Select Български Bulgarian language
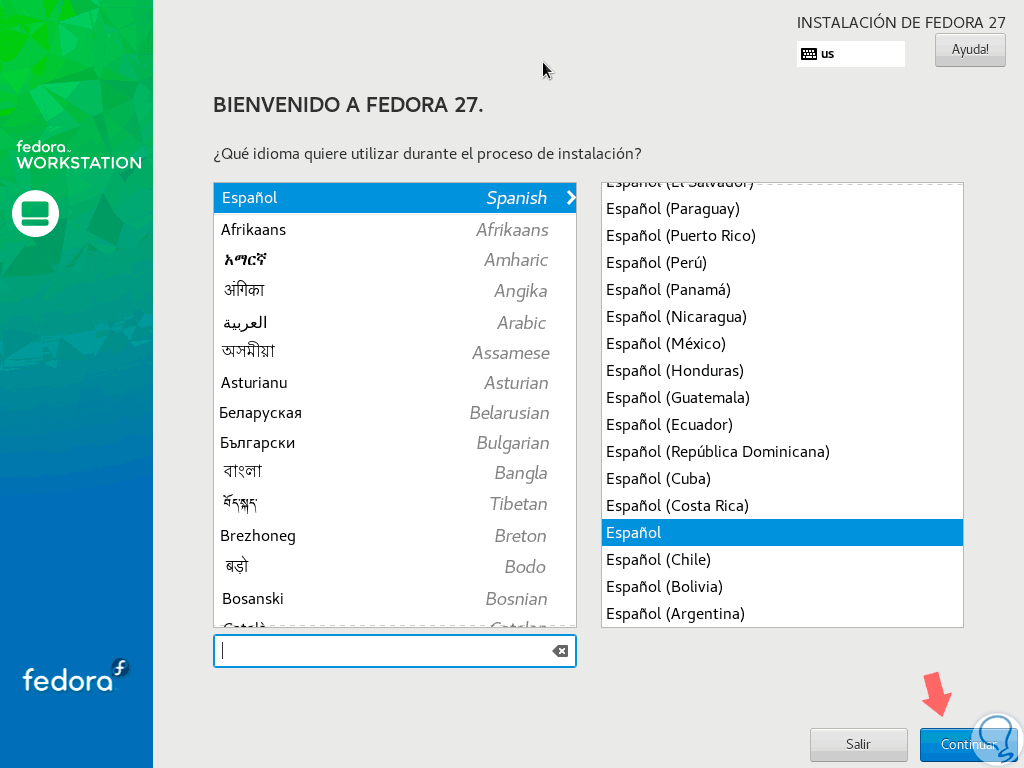The image size is (1024, 768). 394,443
